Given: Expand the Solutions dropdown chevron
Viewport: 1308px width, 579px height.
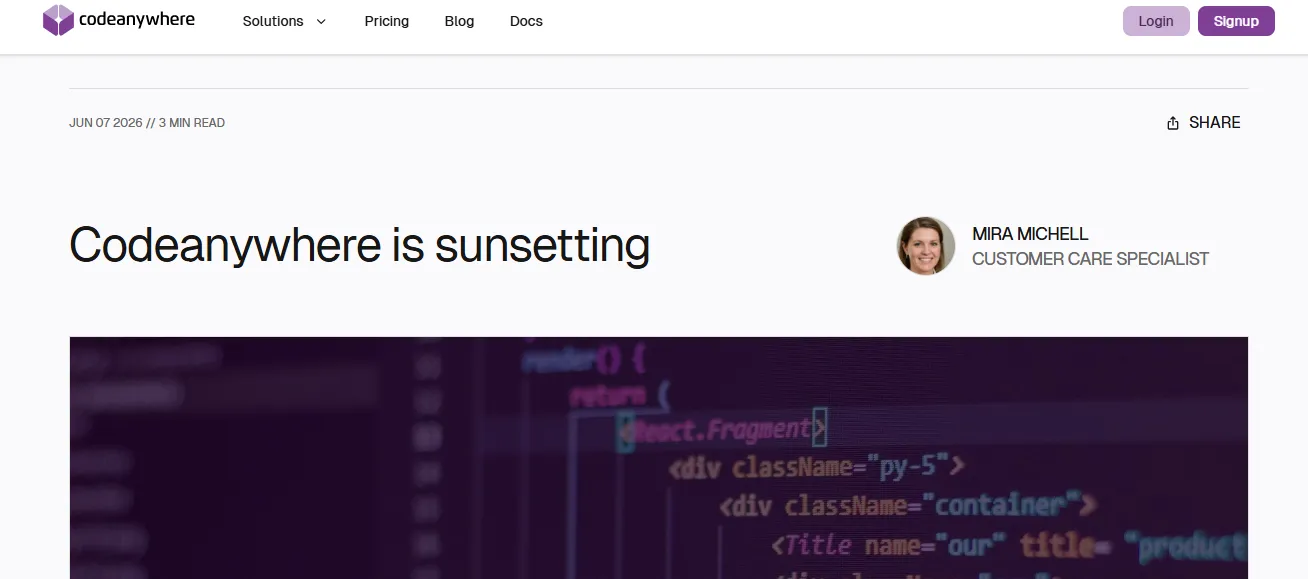Looking at the screenshot, I should [321, 21].
